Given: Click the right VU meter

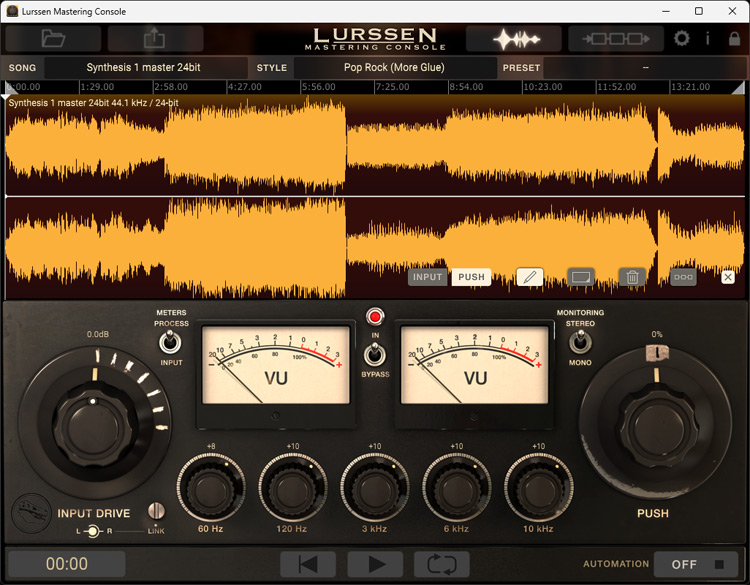Looking at the screenshot, I should tap(474, 365).
